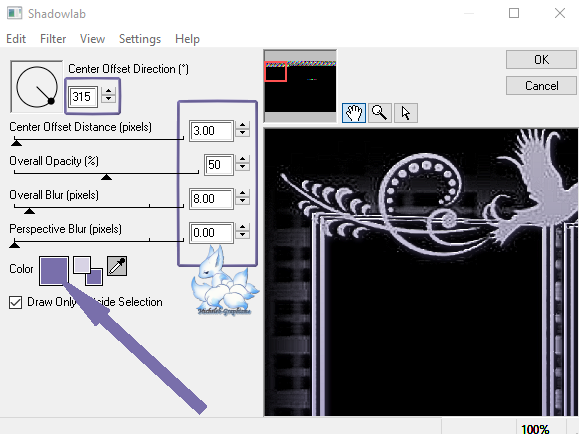Toggle Draw Only Outside Selection checkbox
Viewport: 579px width, 434px height.
tap(16, 302)
